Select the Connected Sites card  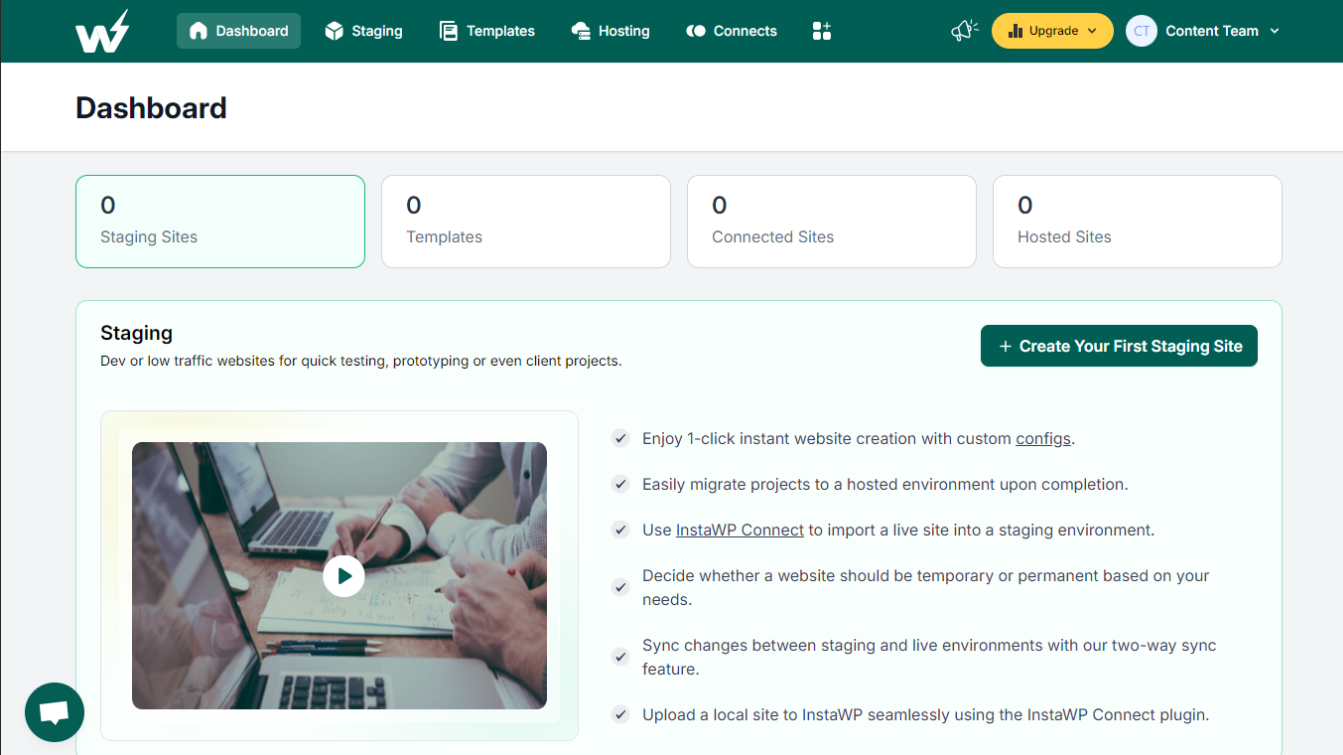(x=832, y=221)
